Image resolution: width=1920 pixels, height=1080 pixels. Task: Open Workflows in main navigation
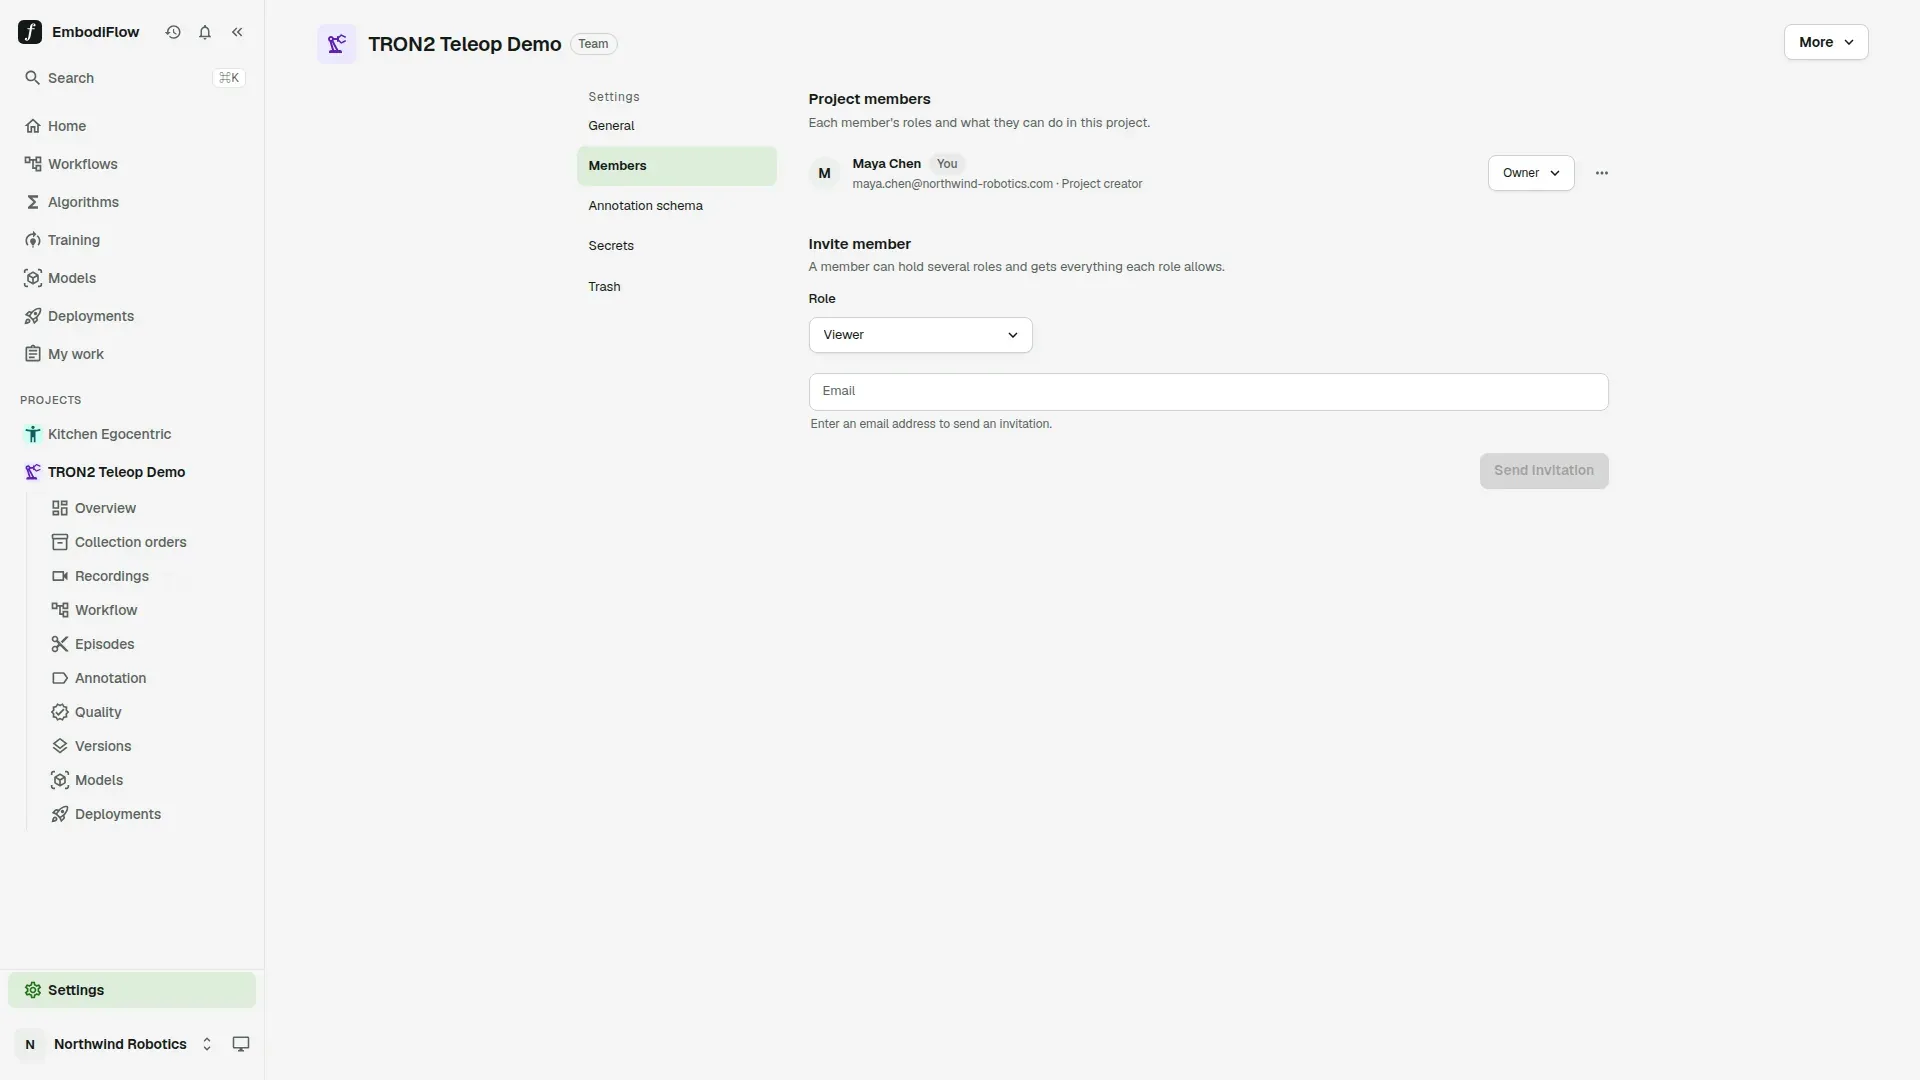click(131, 164)
